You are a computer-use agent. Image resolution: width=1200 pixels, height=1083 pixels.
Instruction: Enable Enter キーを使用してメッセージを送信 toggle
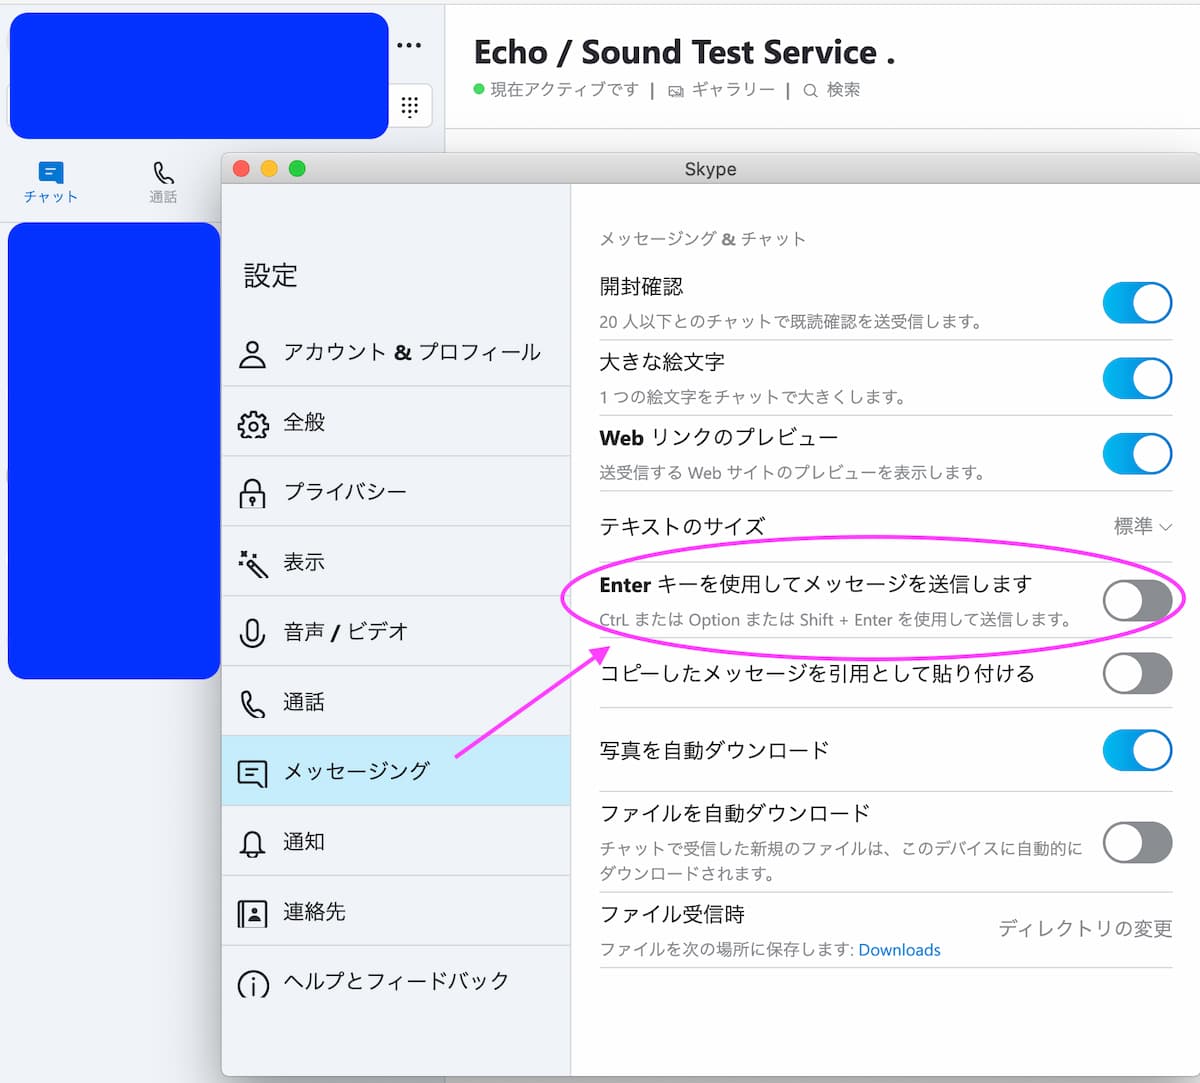click(x=1137, y=600)
